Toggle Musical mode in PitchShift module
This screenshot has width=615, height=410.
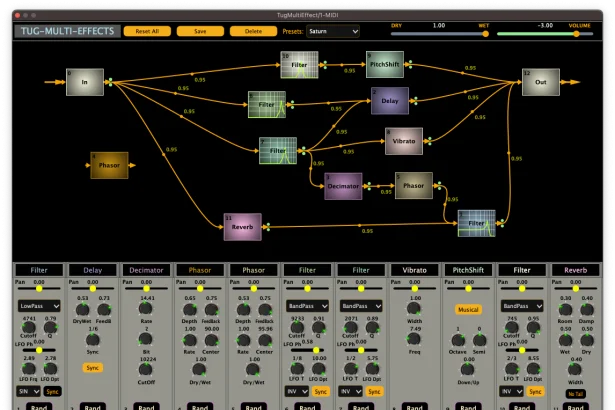(x=468, y=311)
